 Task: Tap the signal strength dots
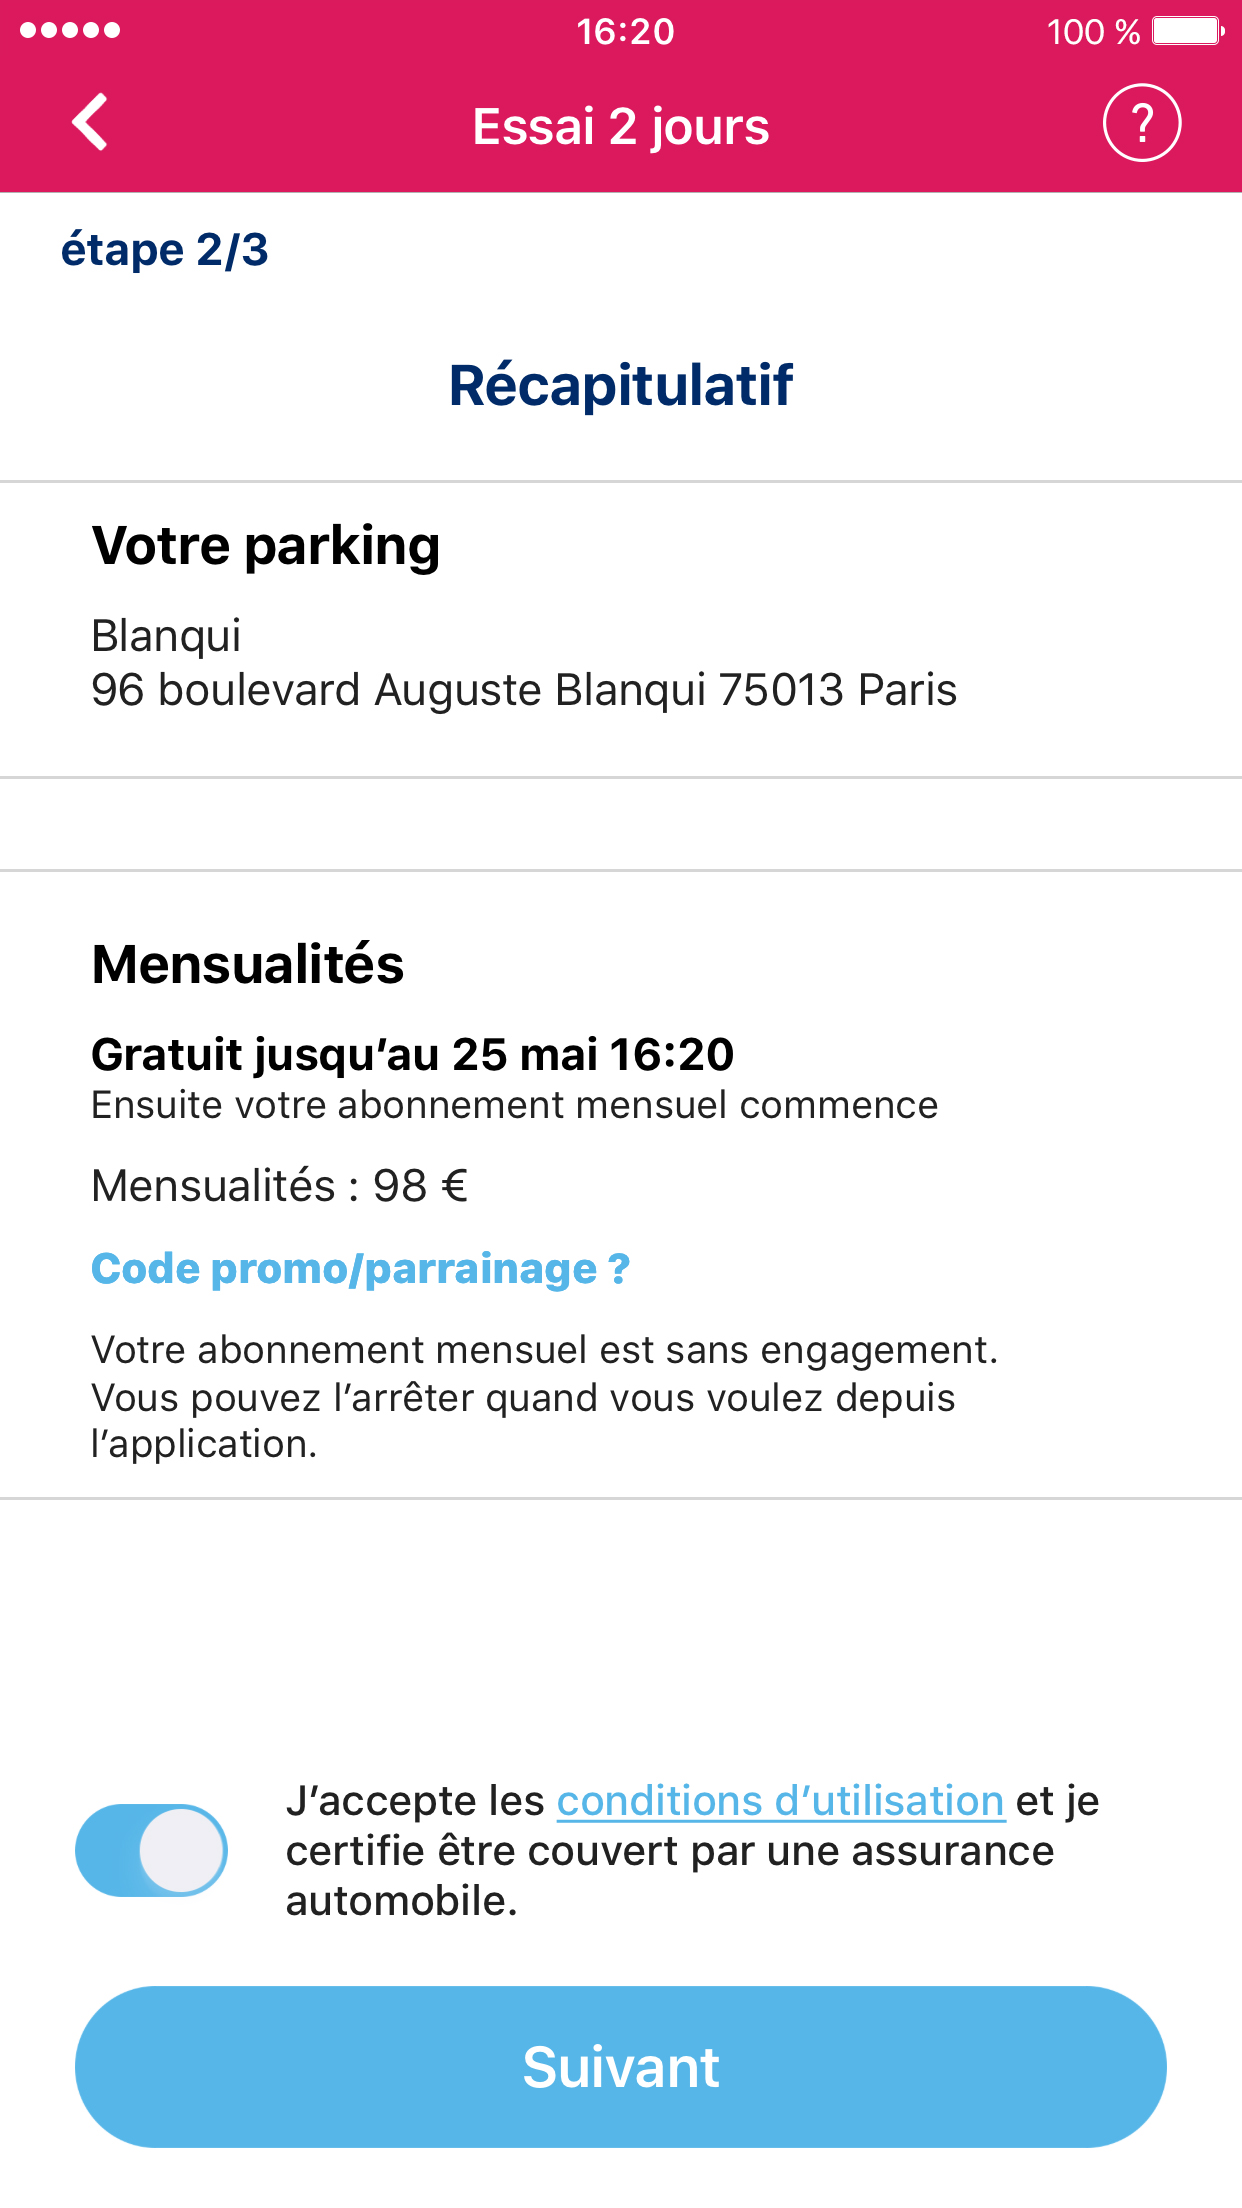click(70, 31)
